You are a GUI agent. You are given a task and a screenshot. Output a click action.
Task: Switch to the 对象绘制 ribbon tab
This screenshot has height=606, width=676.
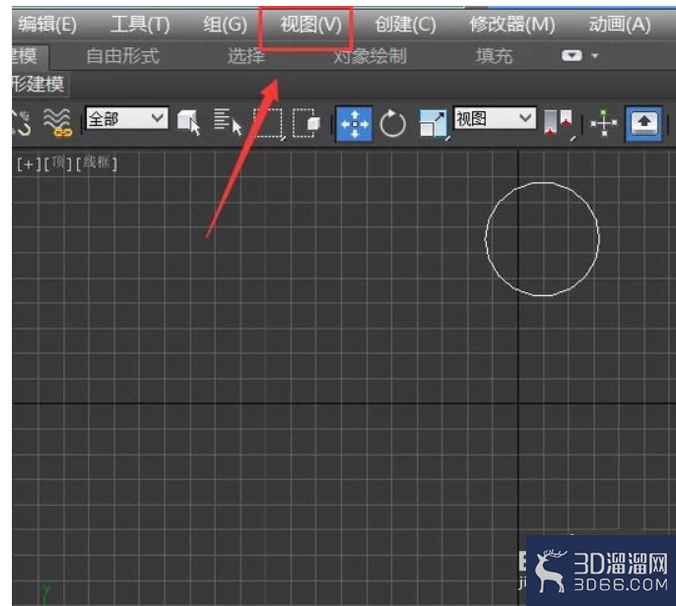click(x=370, y=56)
